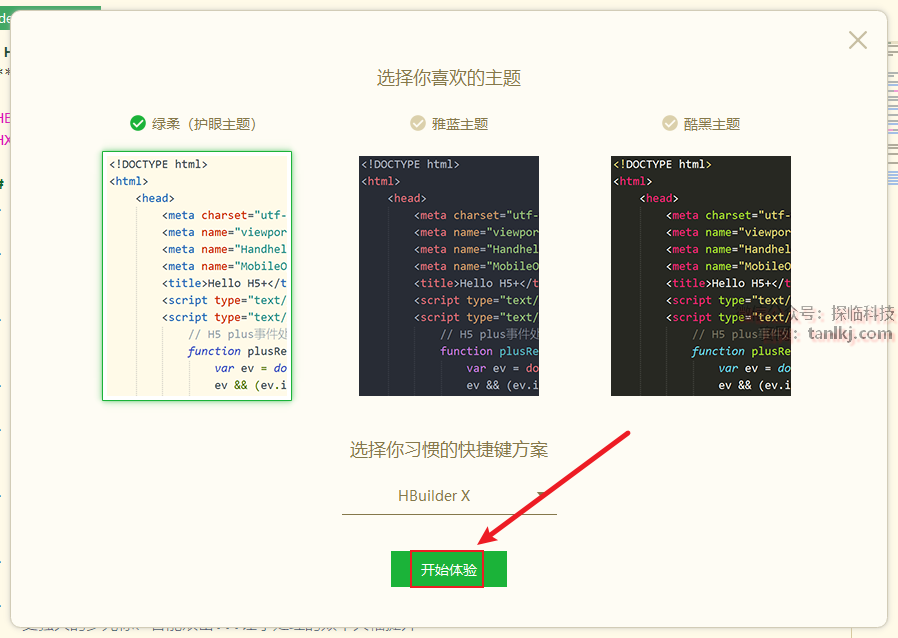Click the <title>Hello H5+ line in green preview

pyautogui.click(x=225, y=283)
